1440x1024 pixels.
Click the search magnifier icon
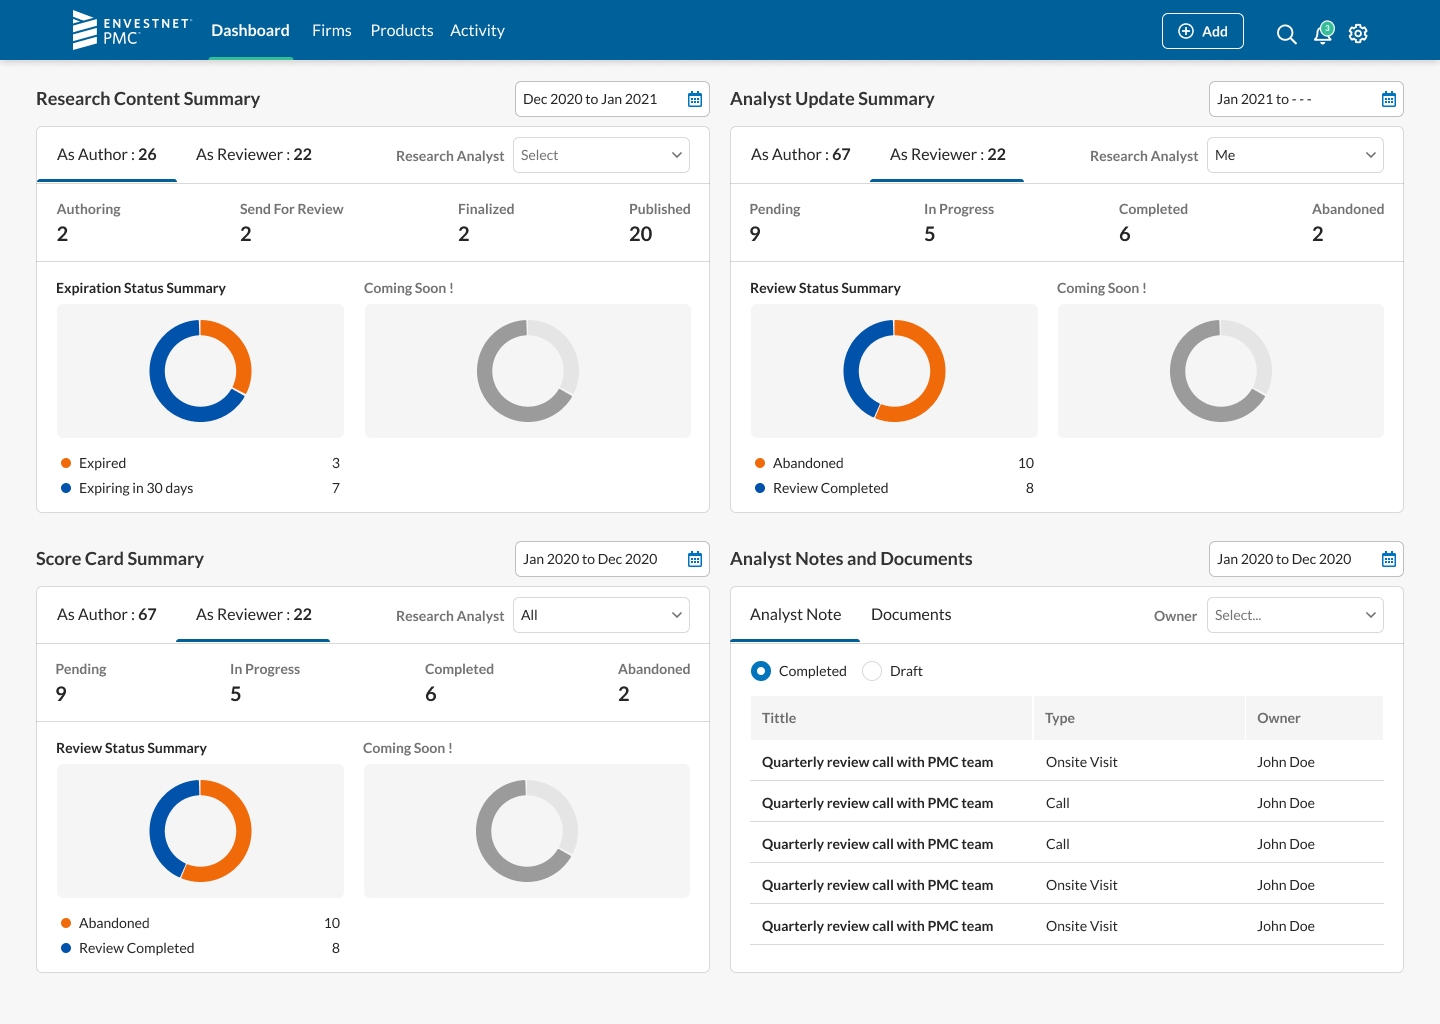(x=1286, y=34)
